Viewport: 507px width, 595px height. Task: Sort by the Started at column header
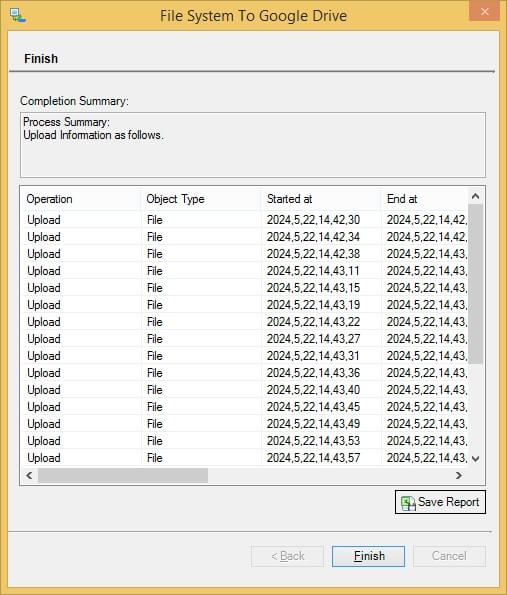(321, 199)
